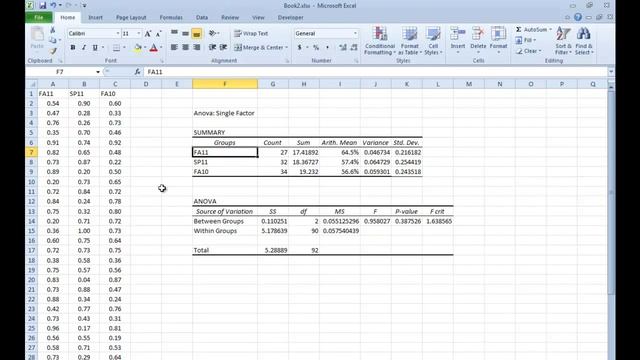Image resolution: width=640 pixels, height=360 pixels.
Task: Click the Name Box showing F7
Action: 60,72
